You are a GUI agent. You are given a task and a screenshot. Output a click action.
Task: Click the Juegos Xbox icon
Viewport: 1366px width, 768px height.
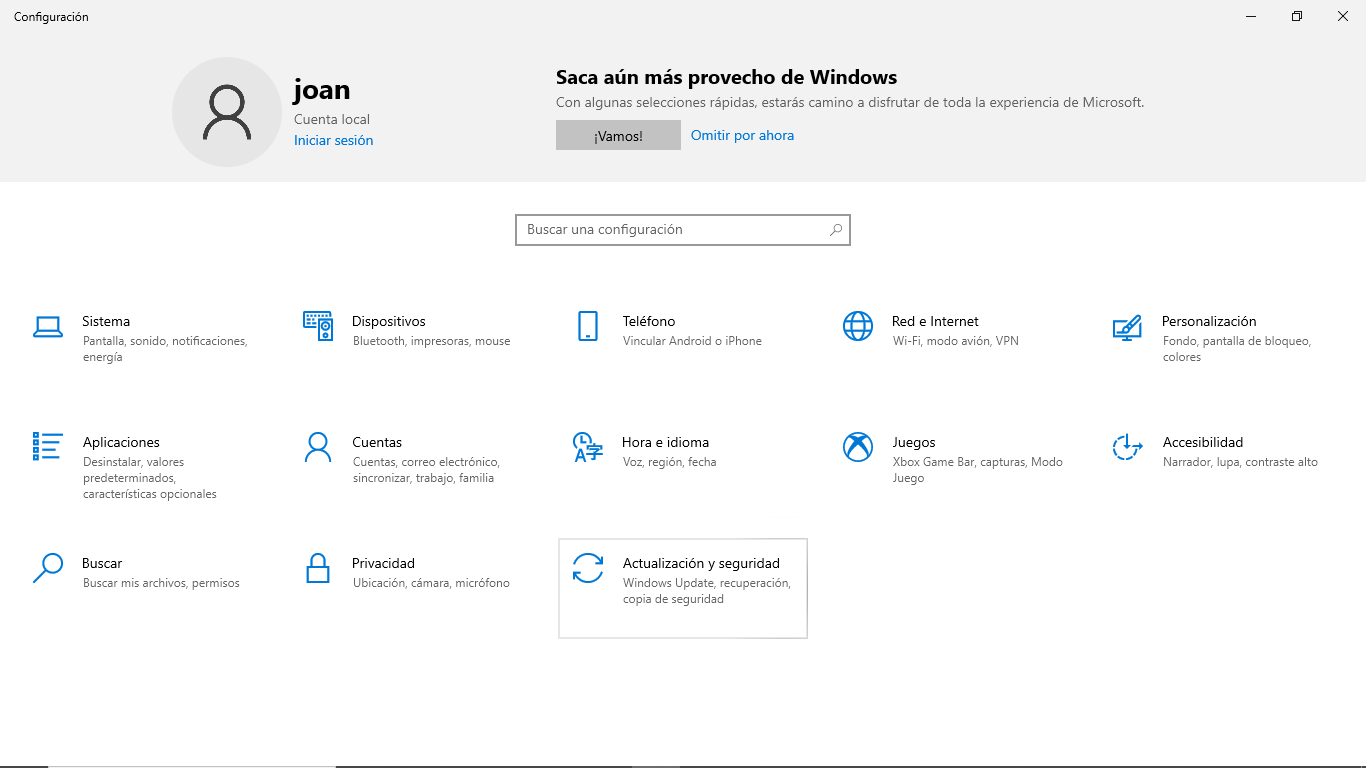(x=858, y=447)
